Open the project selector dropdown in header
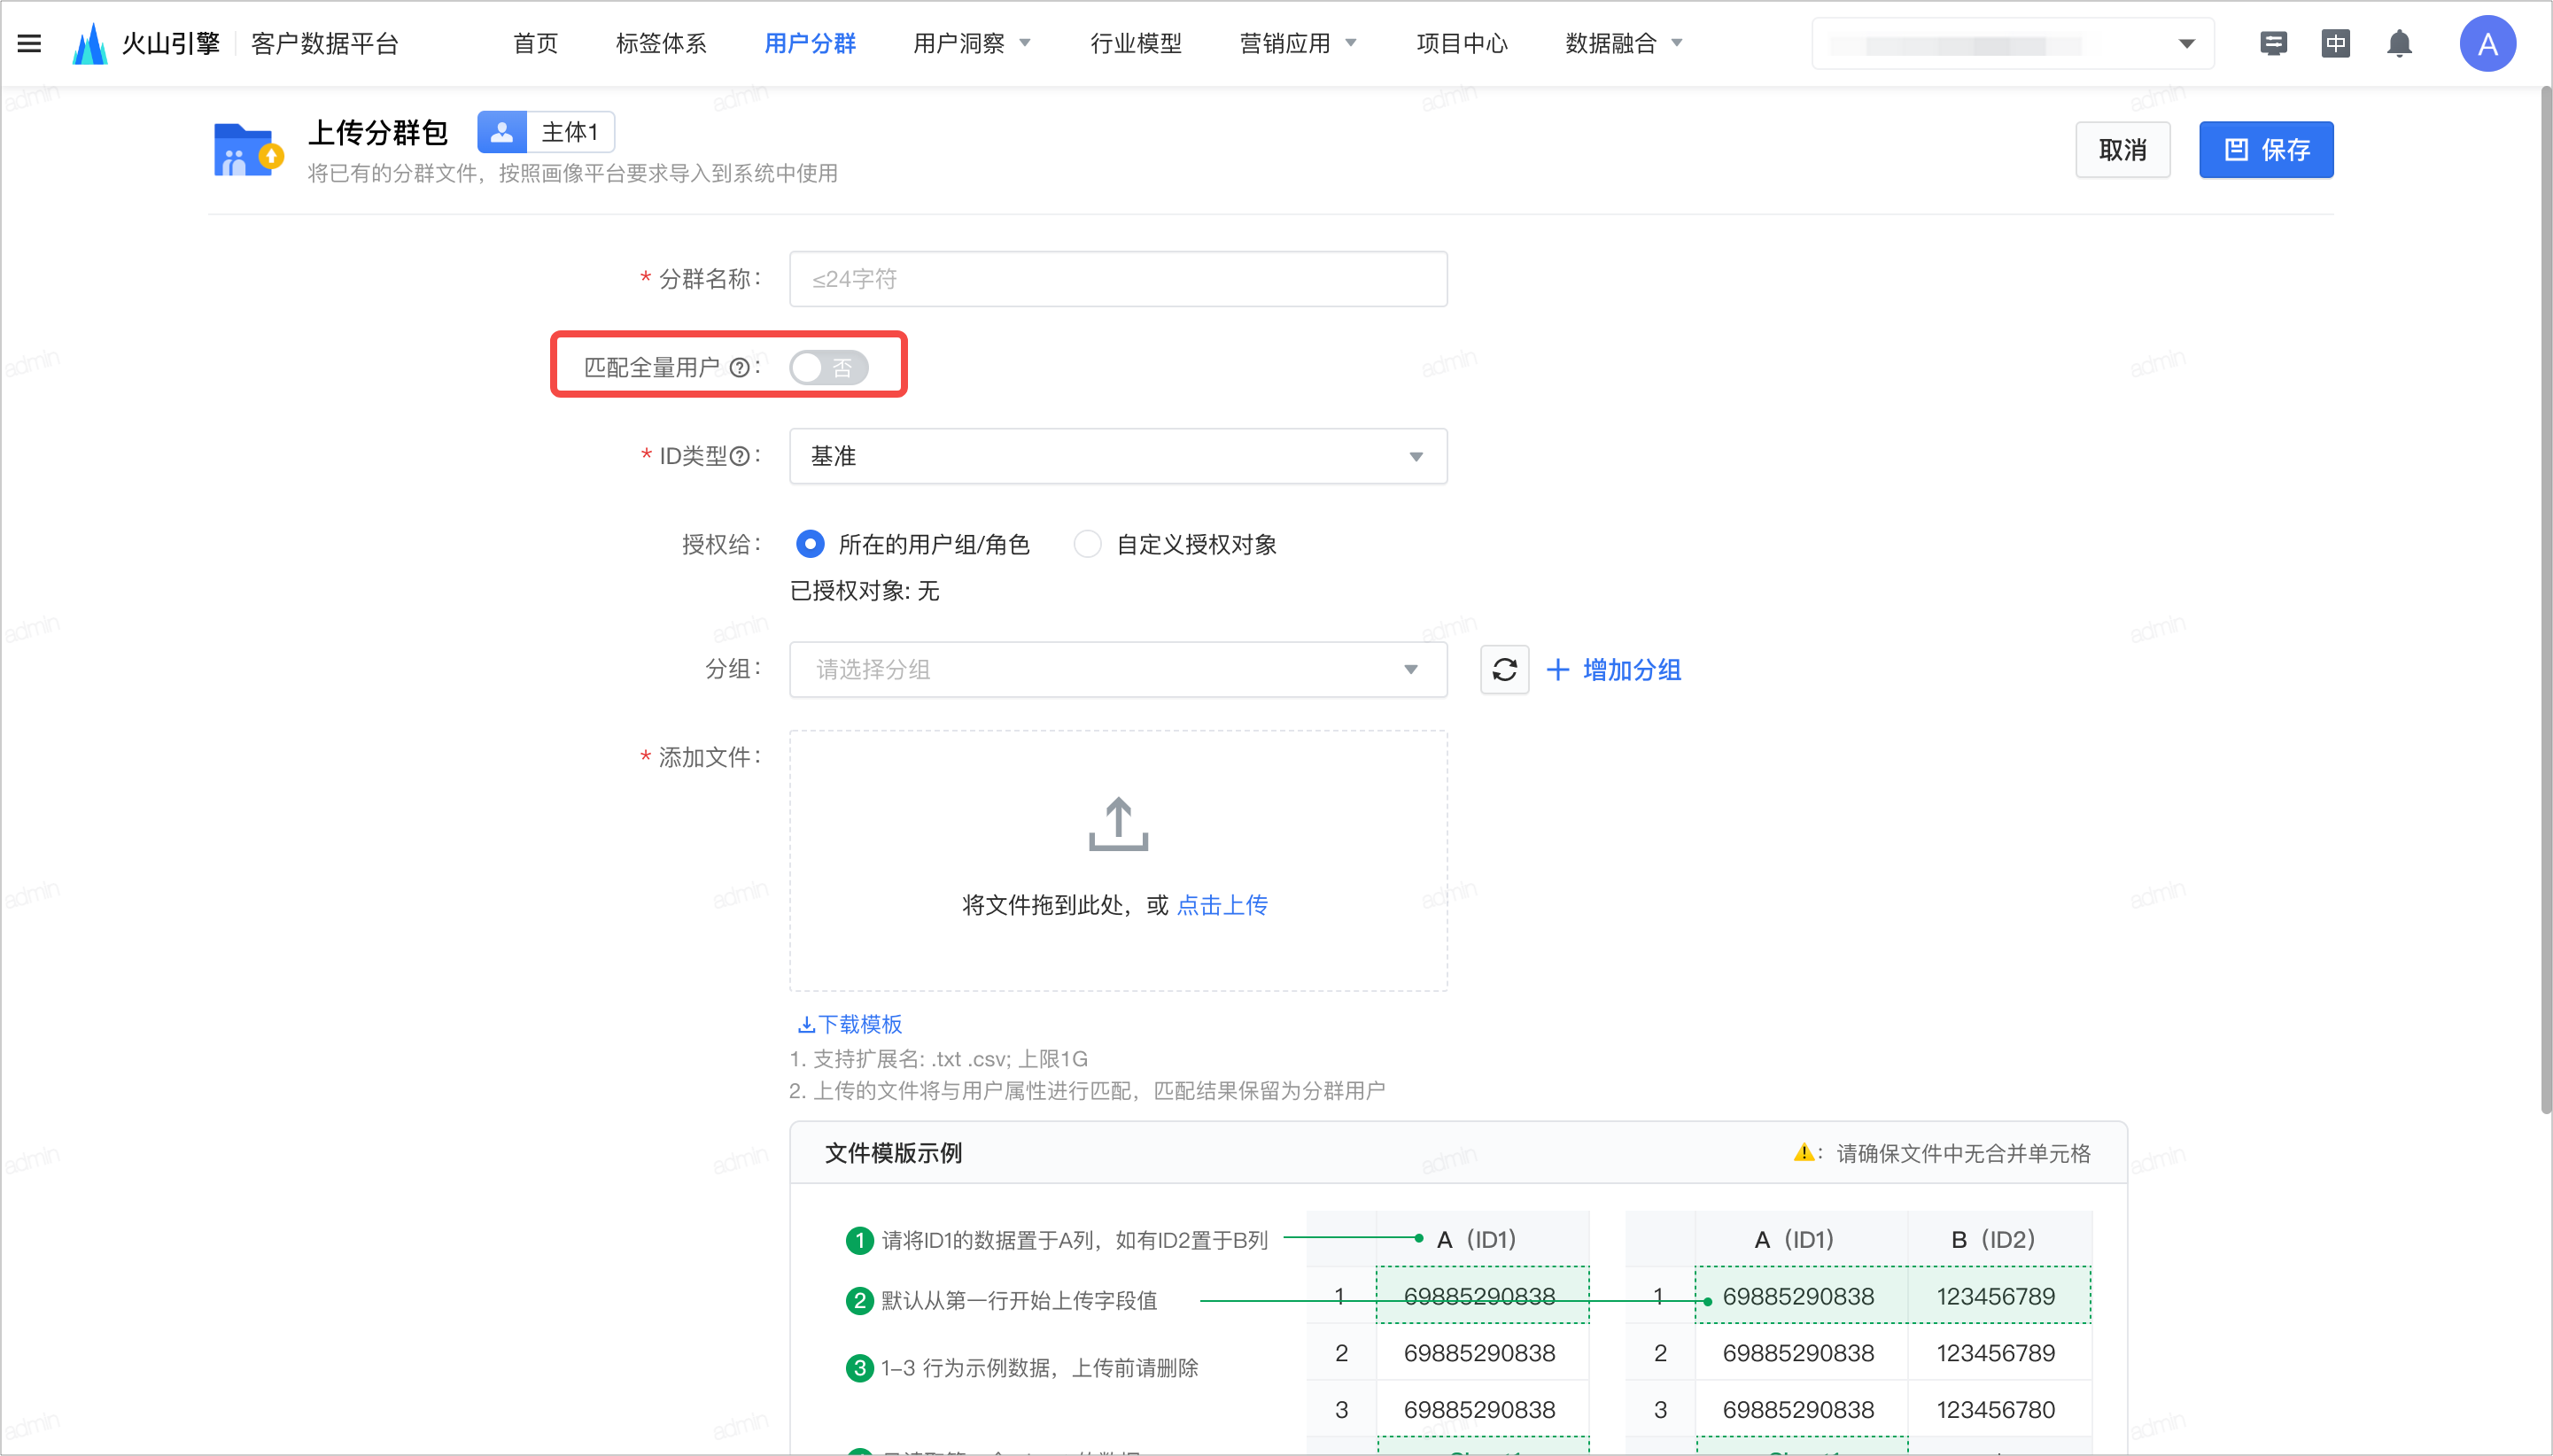This screenshot has width=2553, height=1456. click(x=2012, y=44)
